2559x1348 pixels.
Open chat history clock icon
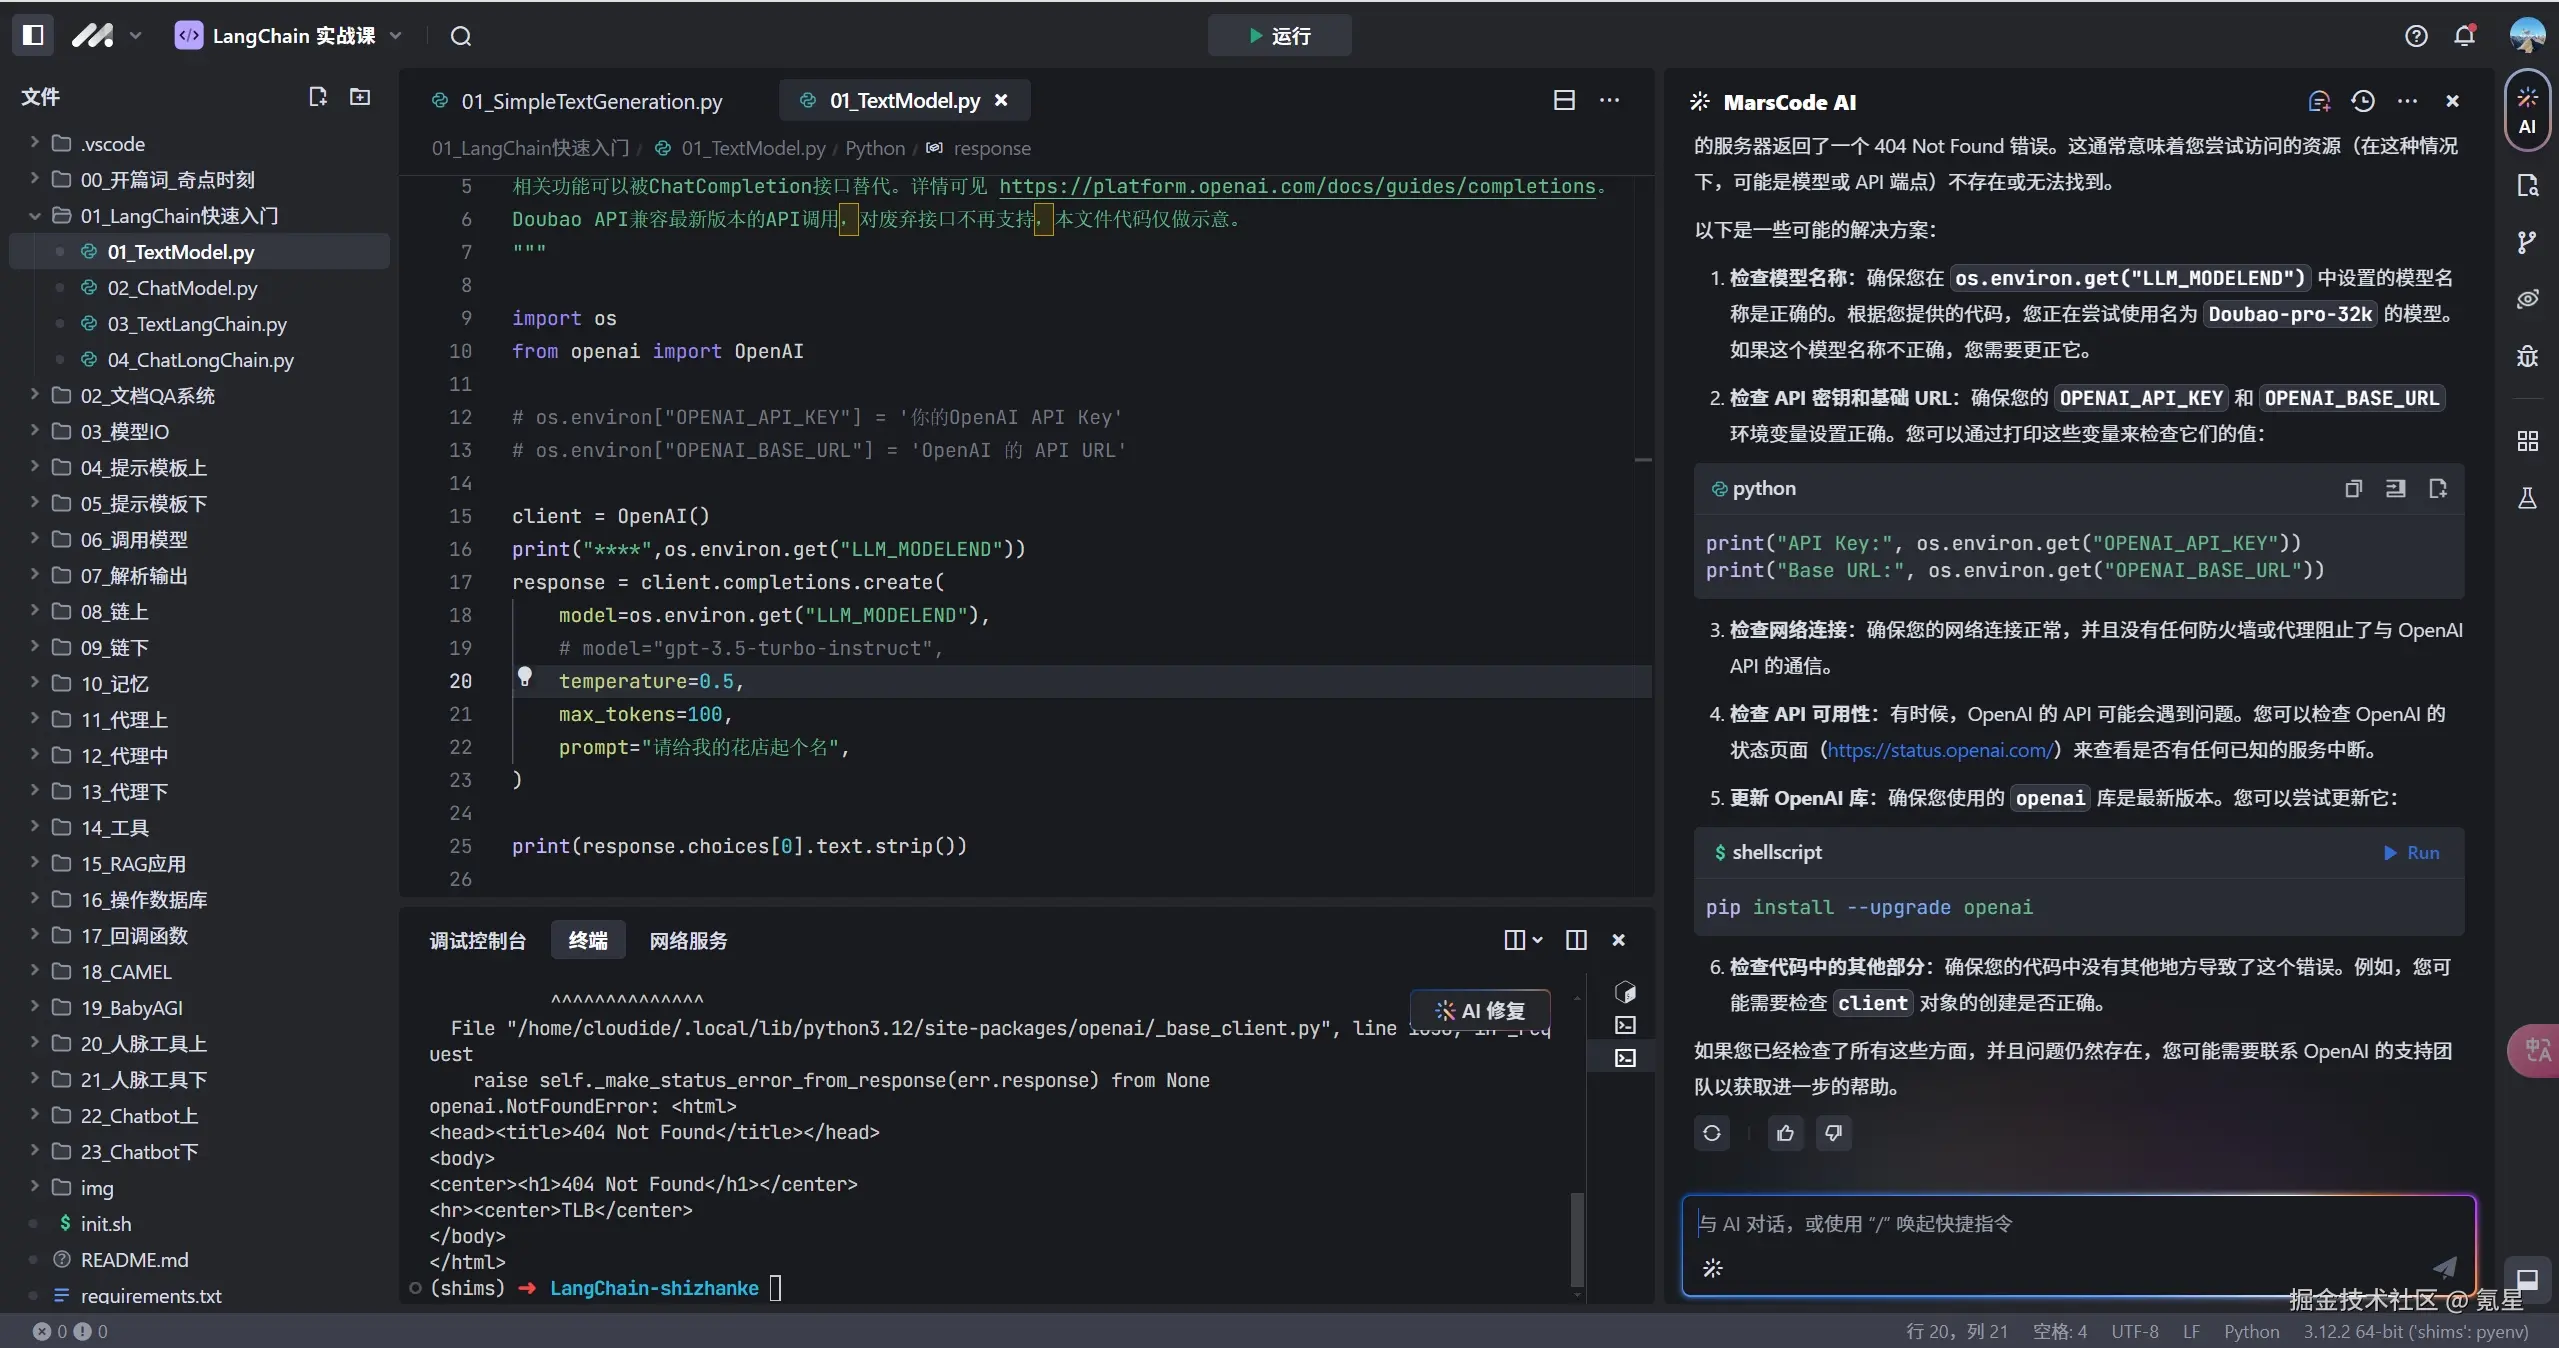[2362, 101]
